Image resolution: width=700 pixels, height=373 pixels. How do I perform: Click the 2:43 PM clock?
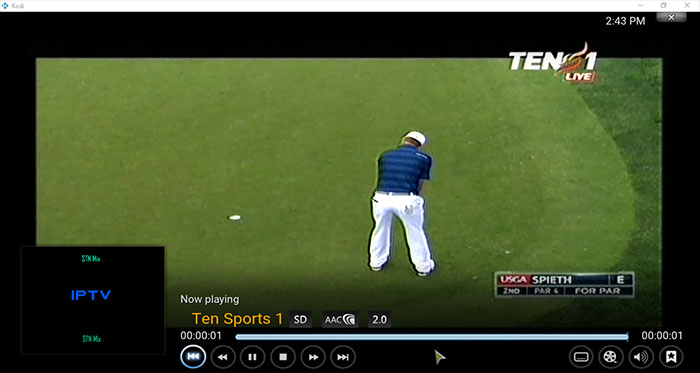point(625,21)
